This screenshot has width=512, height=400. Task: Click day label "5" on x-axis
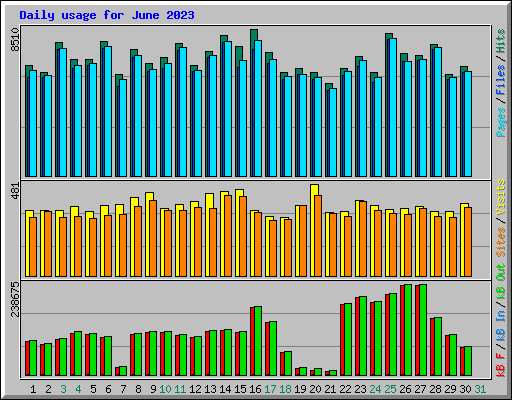click(x=93, y=389)
